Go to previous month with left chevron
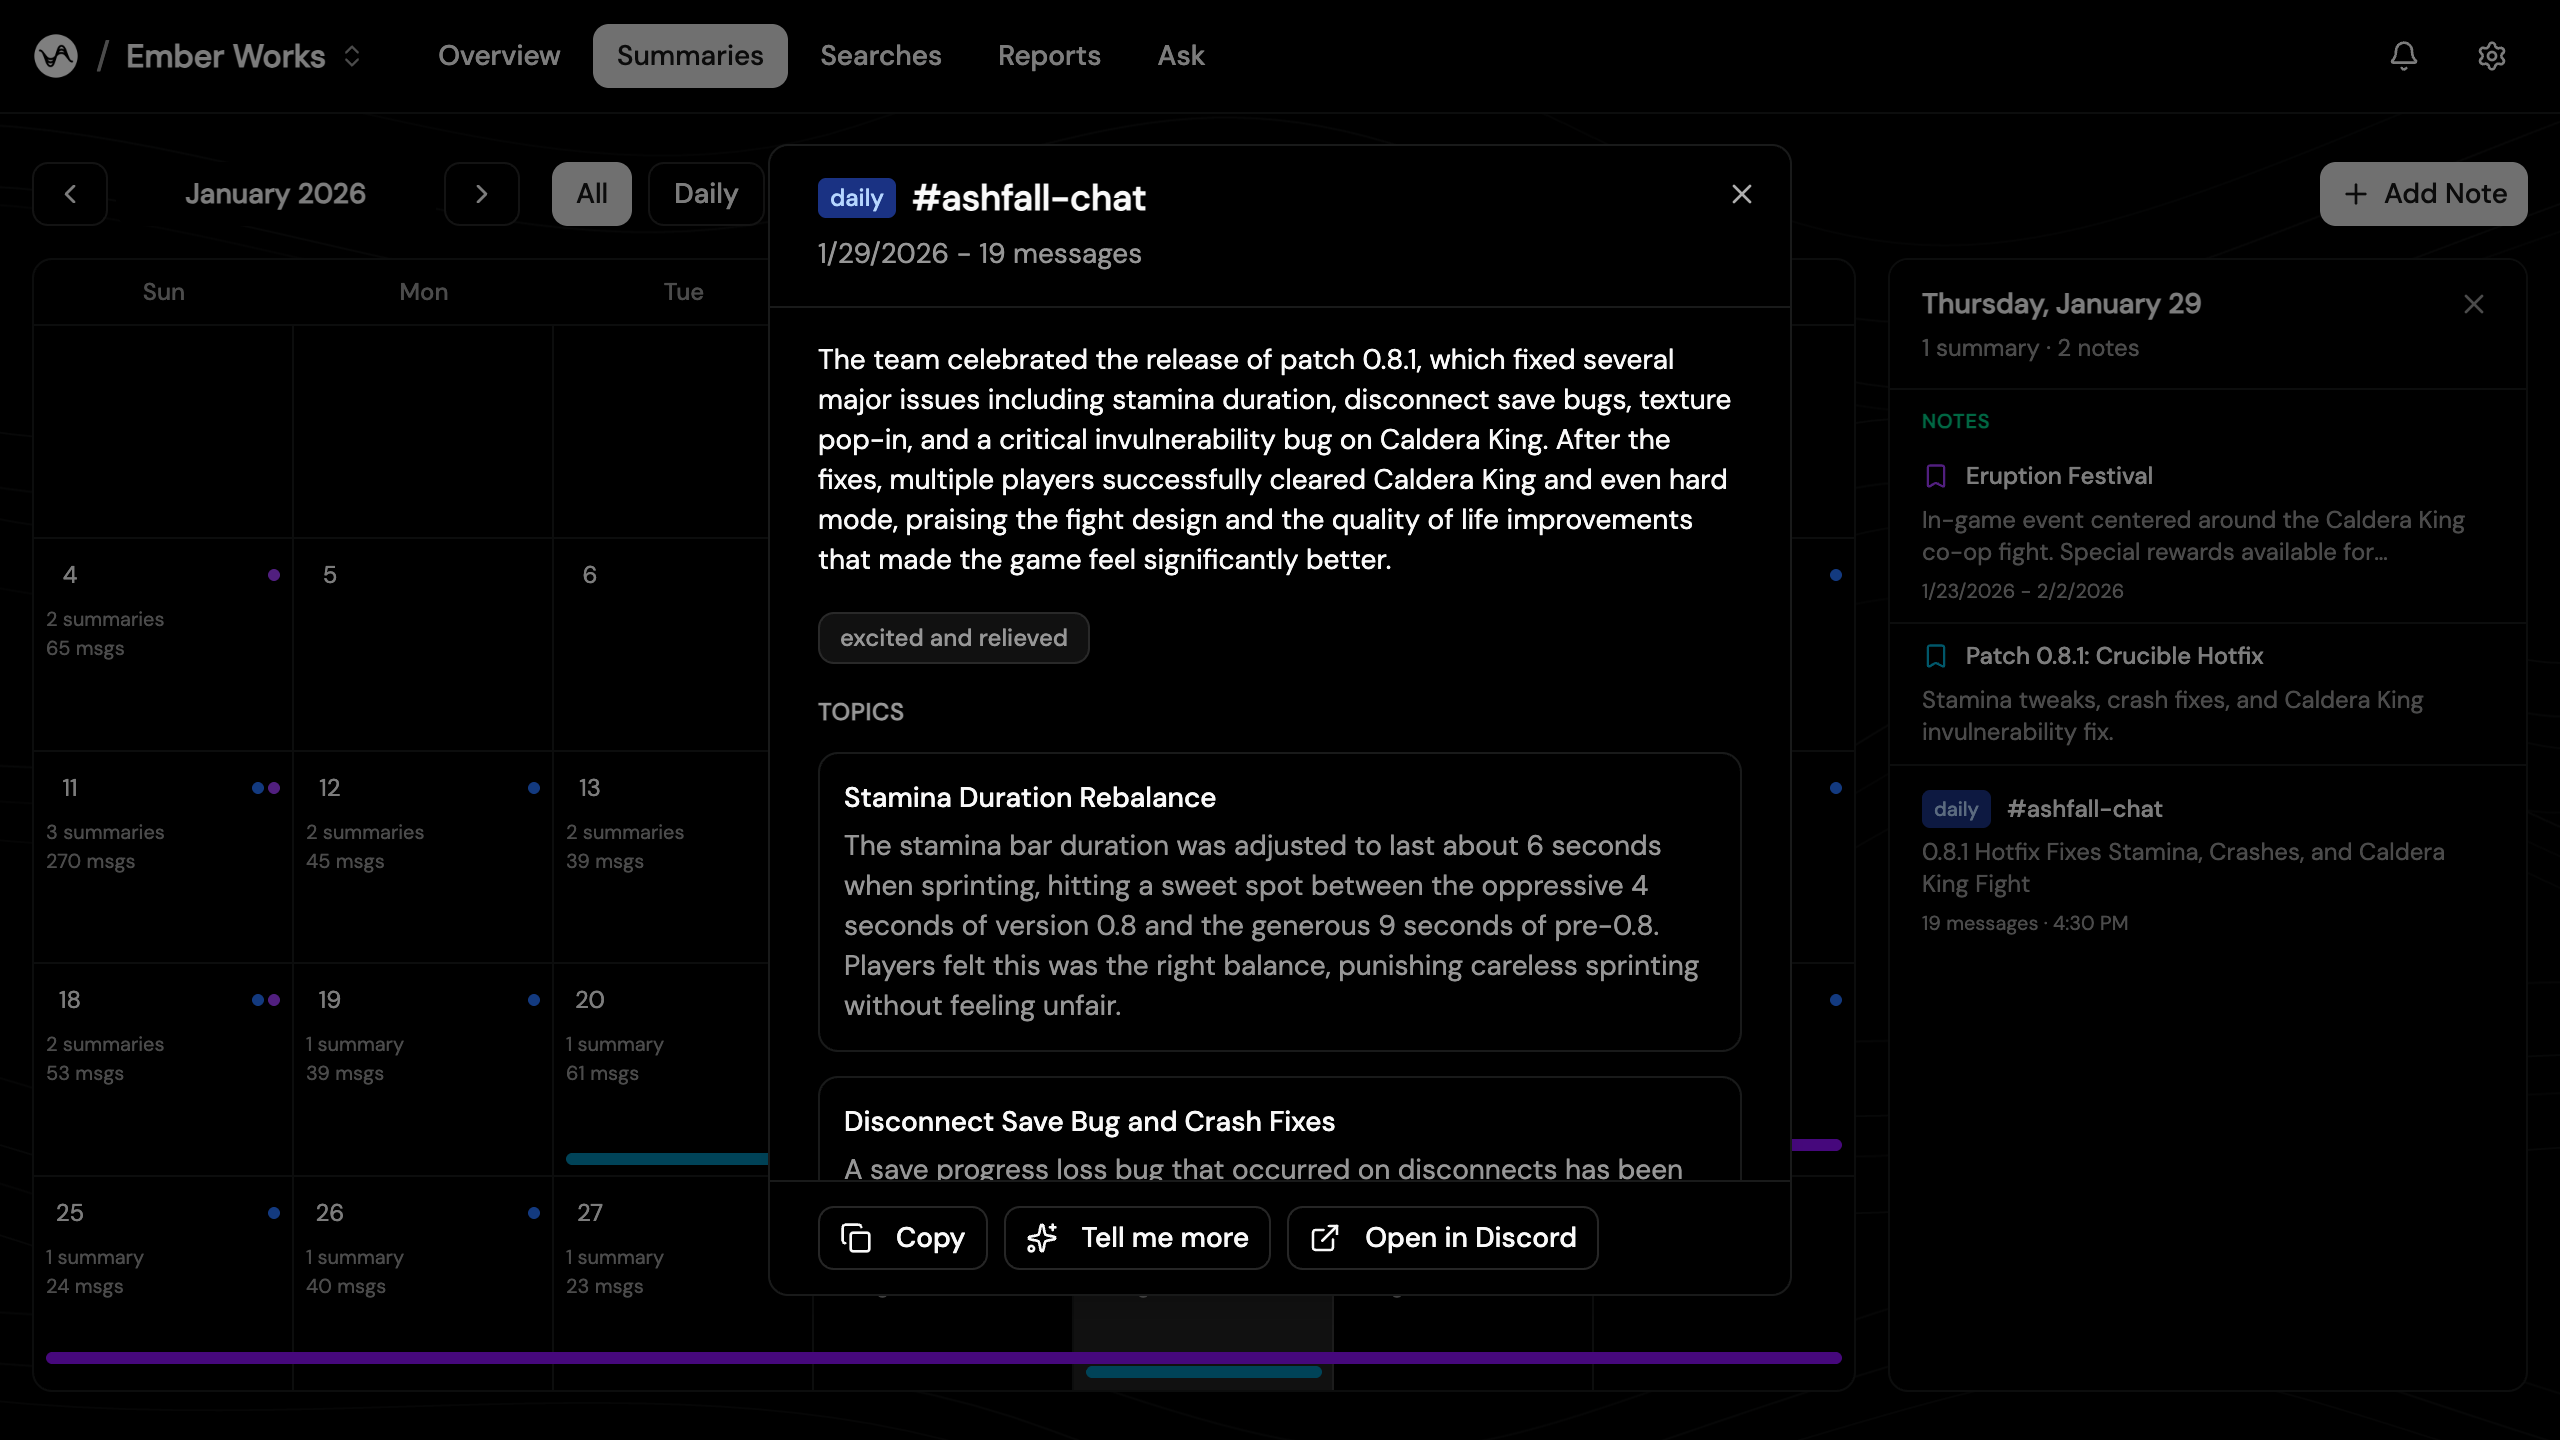Image resolution: width=2560 pixels, height=1440 pixels. [x=70, y=194]
